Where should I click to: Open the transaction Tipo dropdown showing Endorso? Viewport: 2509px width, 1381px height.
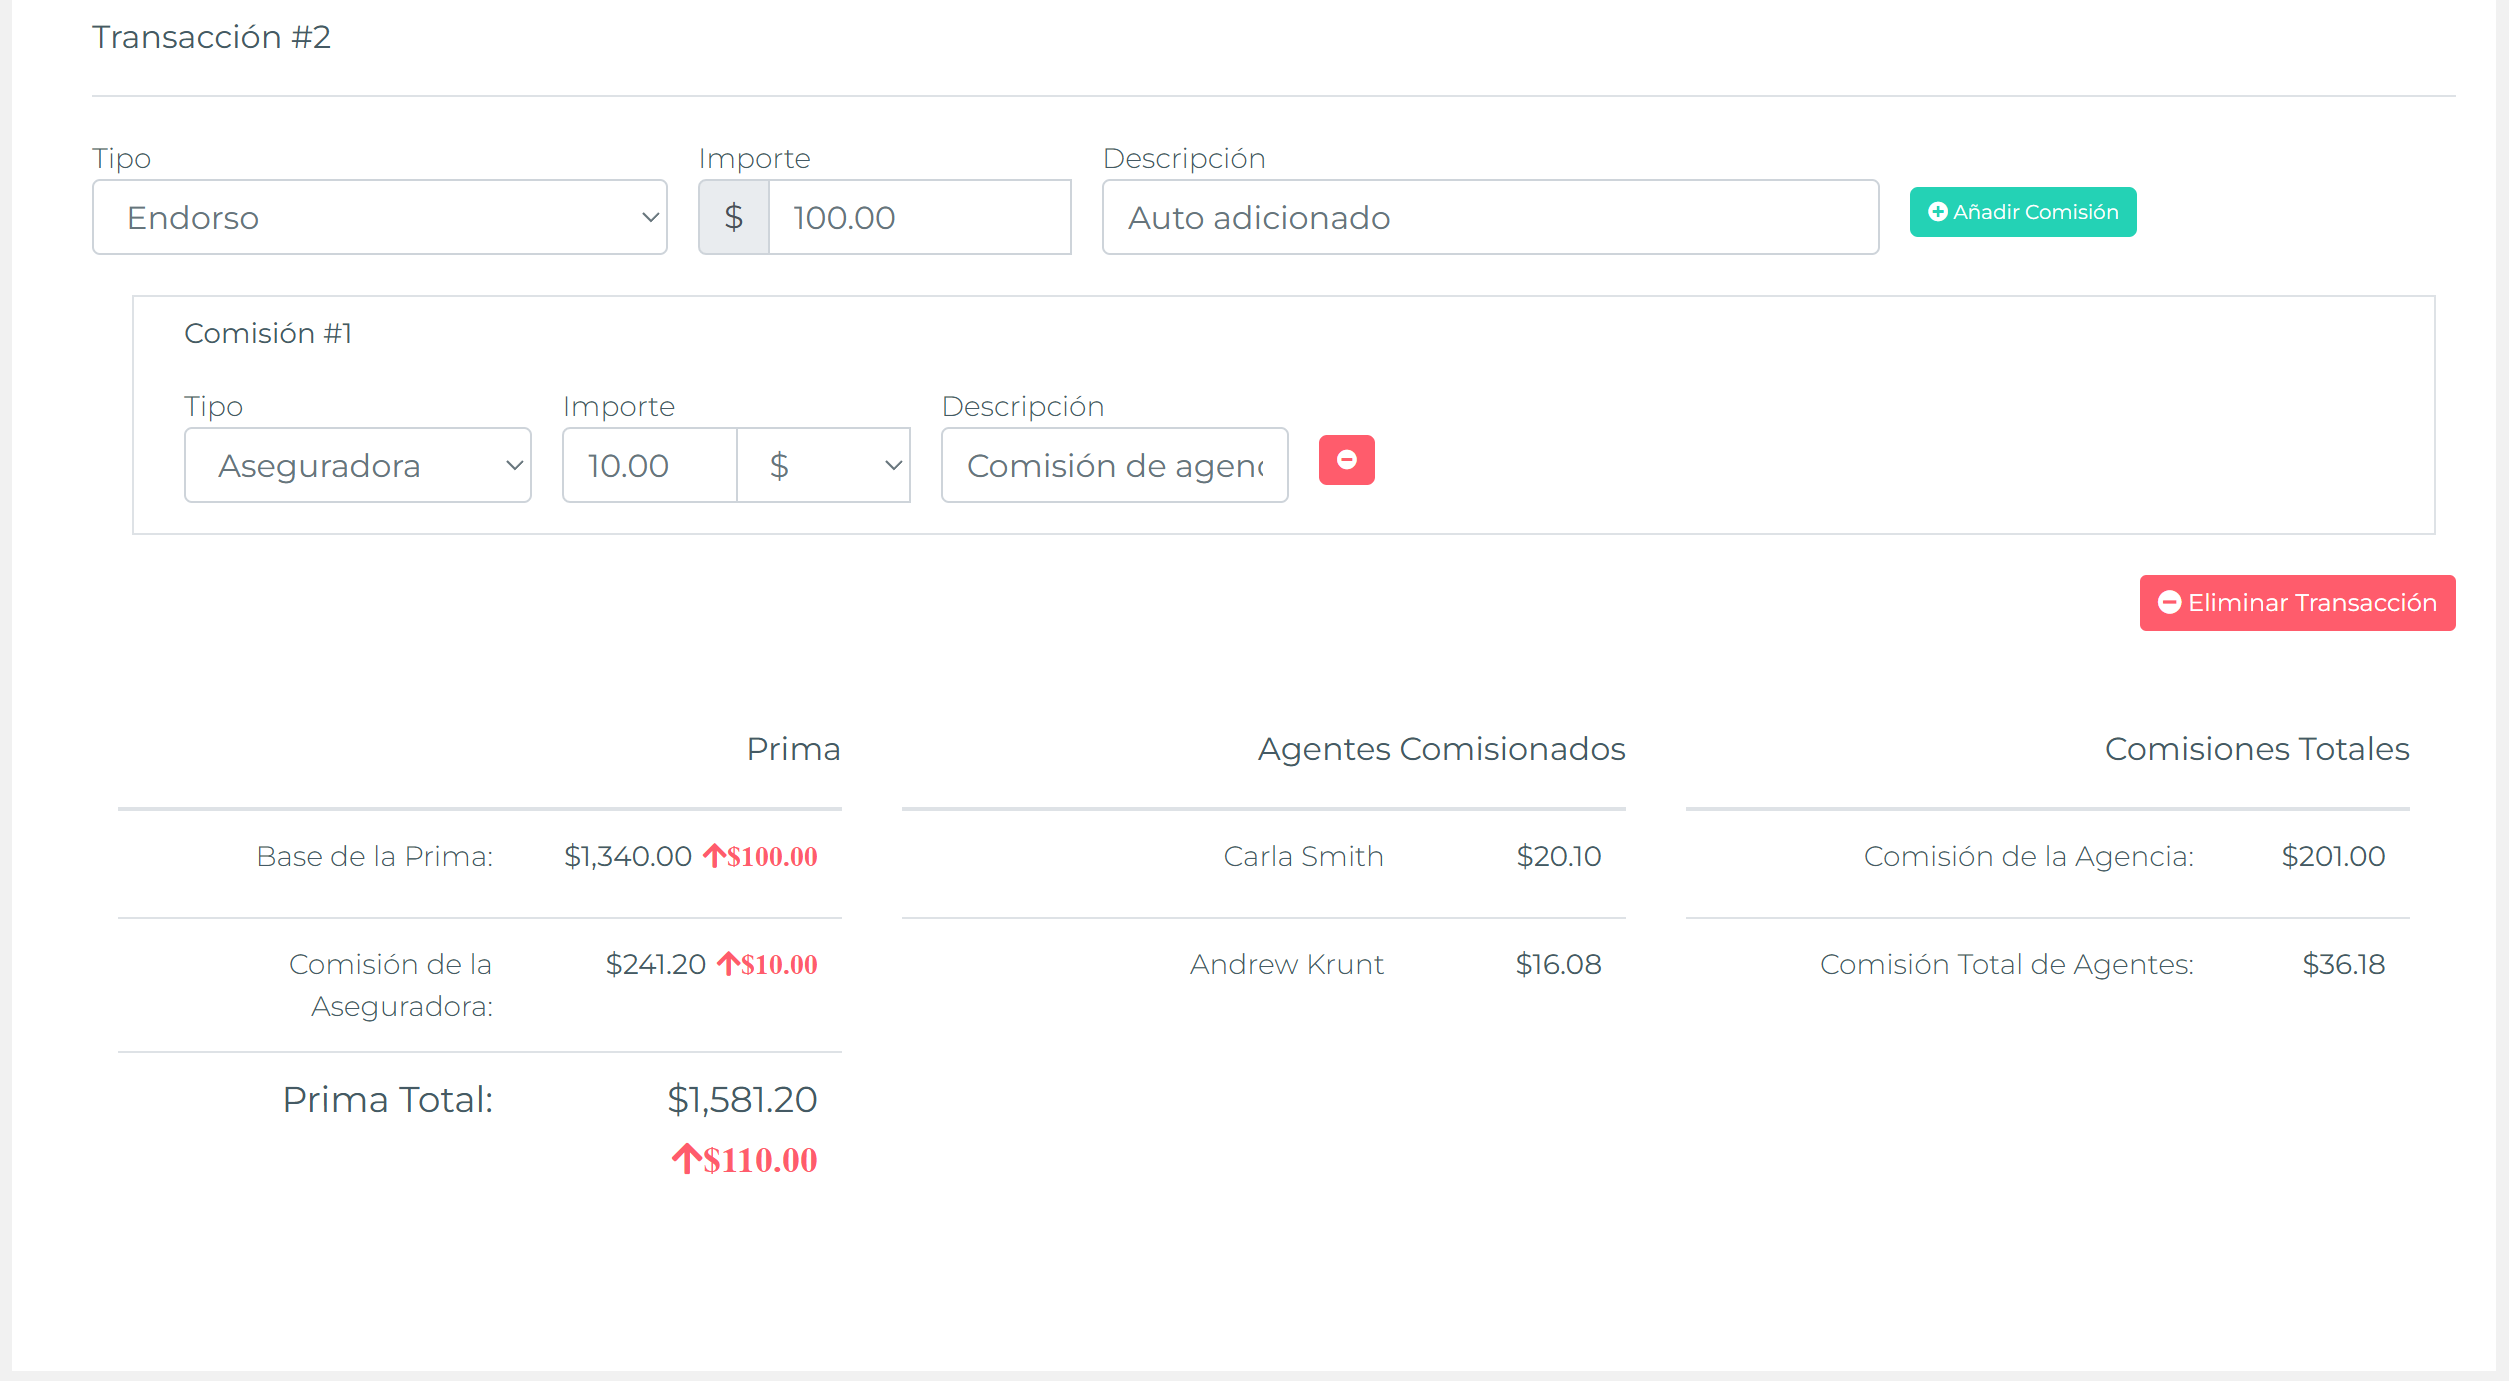[x=379, y=218]
